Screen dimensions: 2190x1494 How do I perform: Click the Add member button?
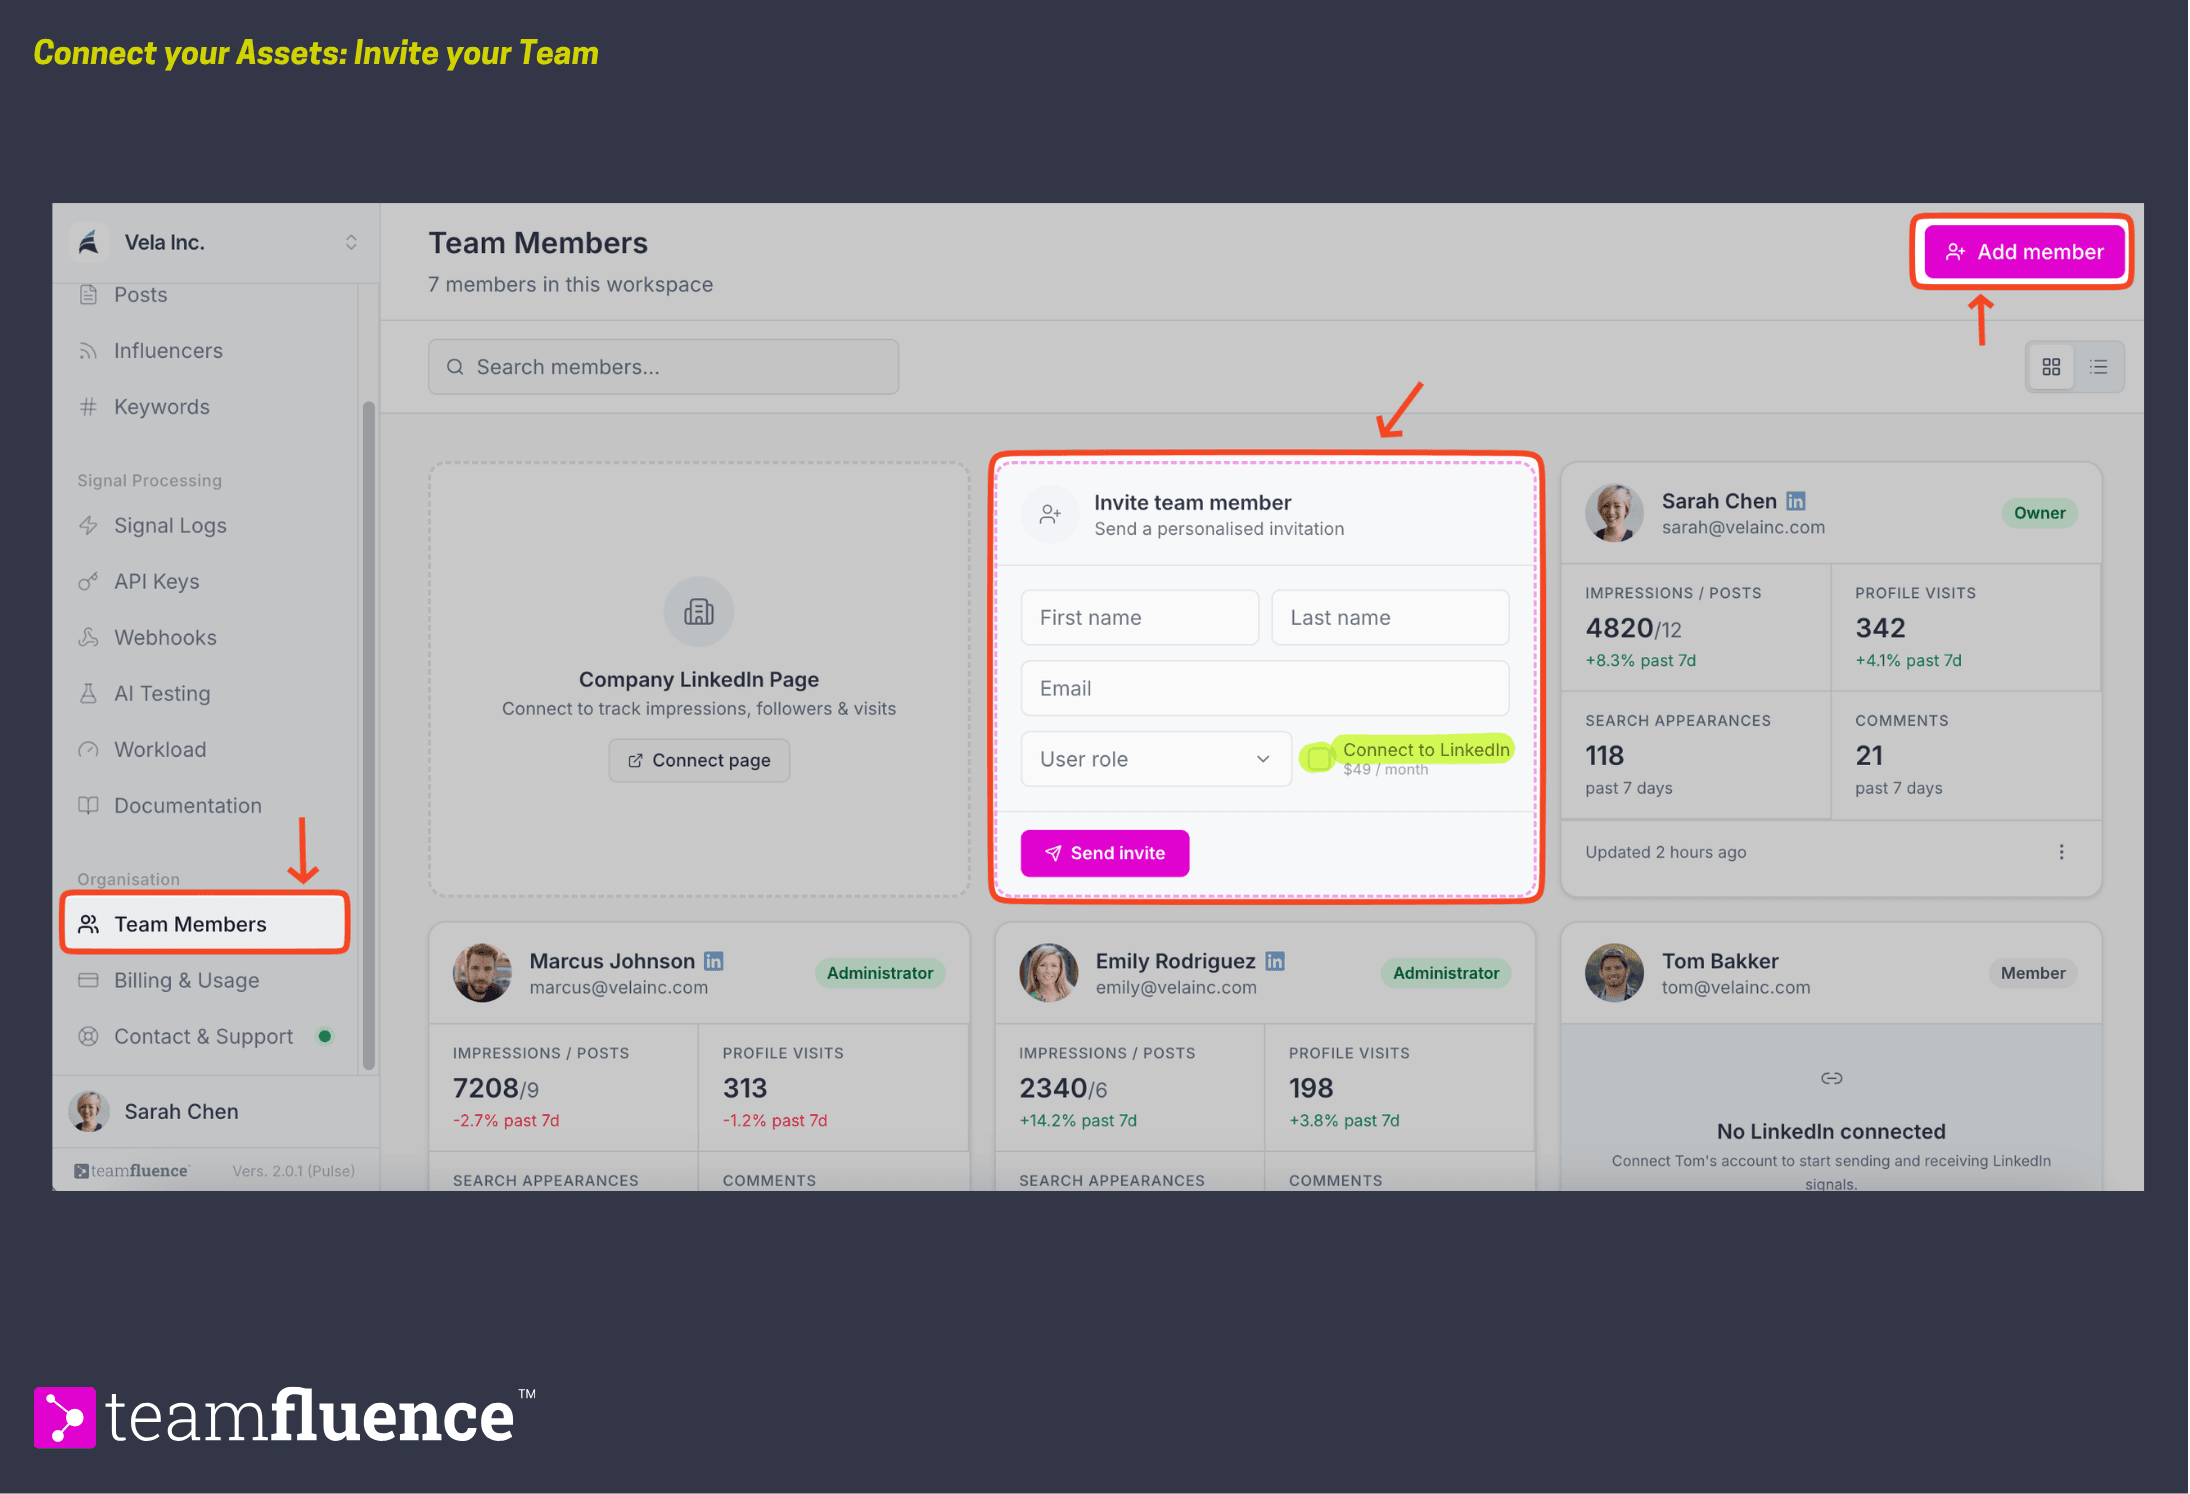tap(2024, 252)
